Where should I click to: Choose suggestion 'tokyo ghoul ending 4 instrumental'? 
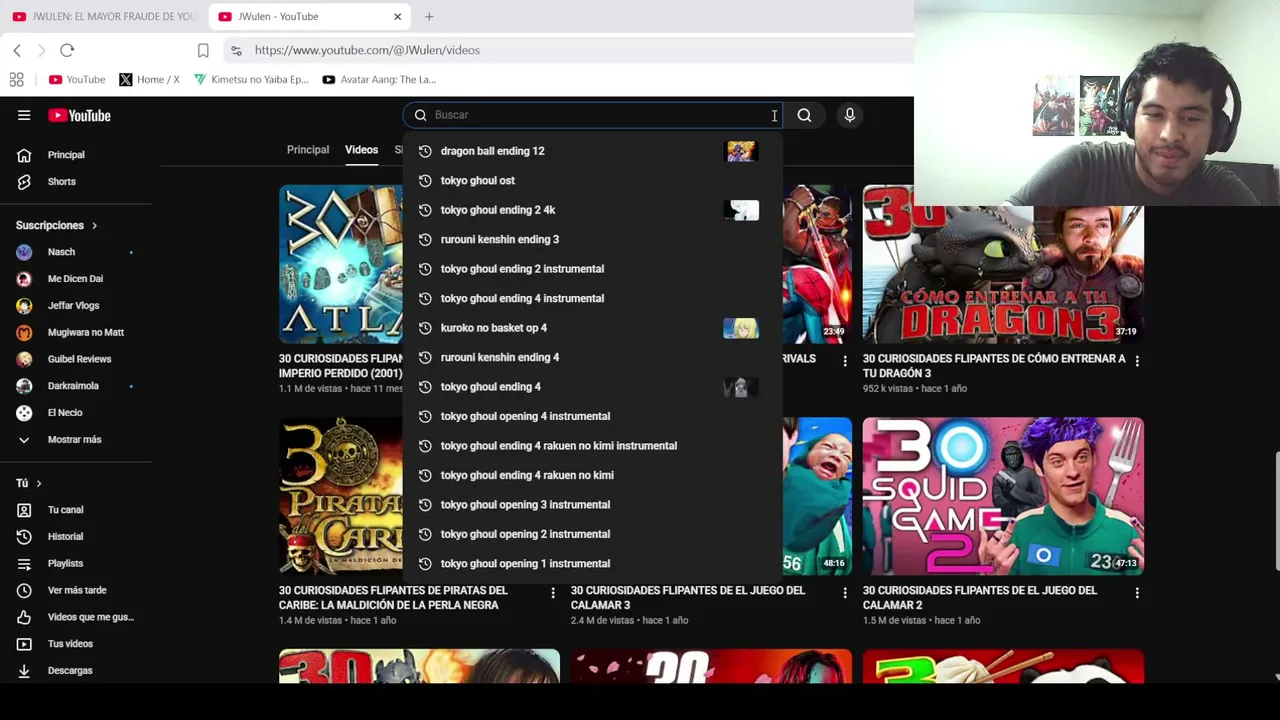[x=593, y=299]
